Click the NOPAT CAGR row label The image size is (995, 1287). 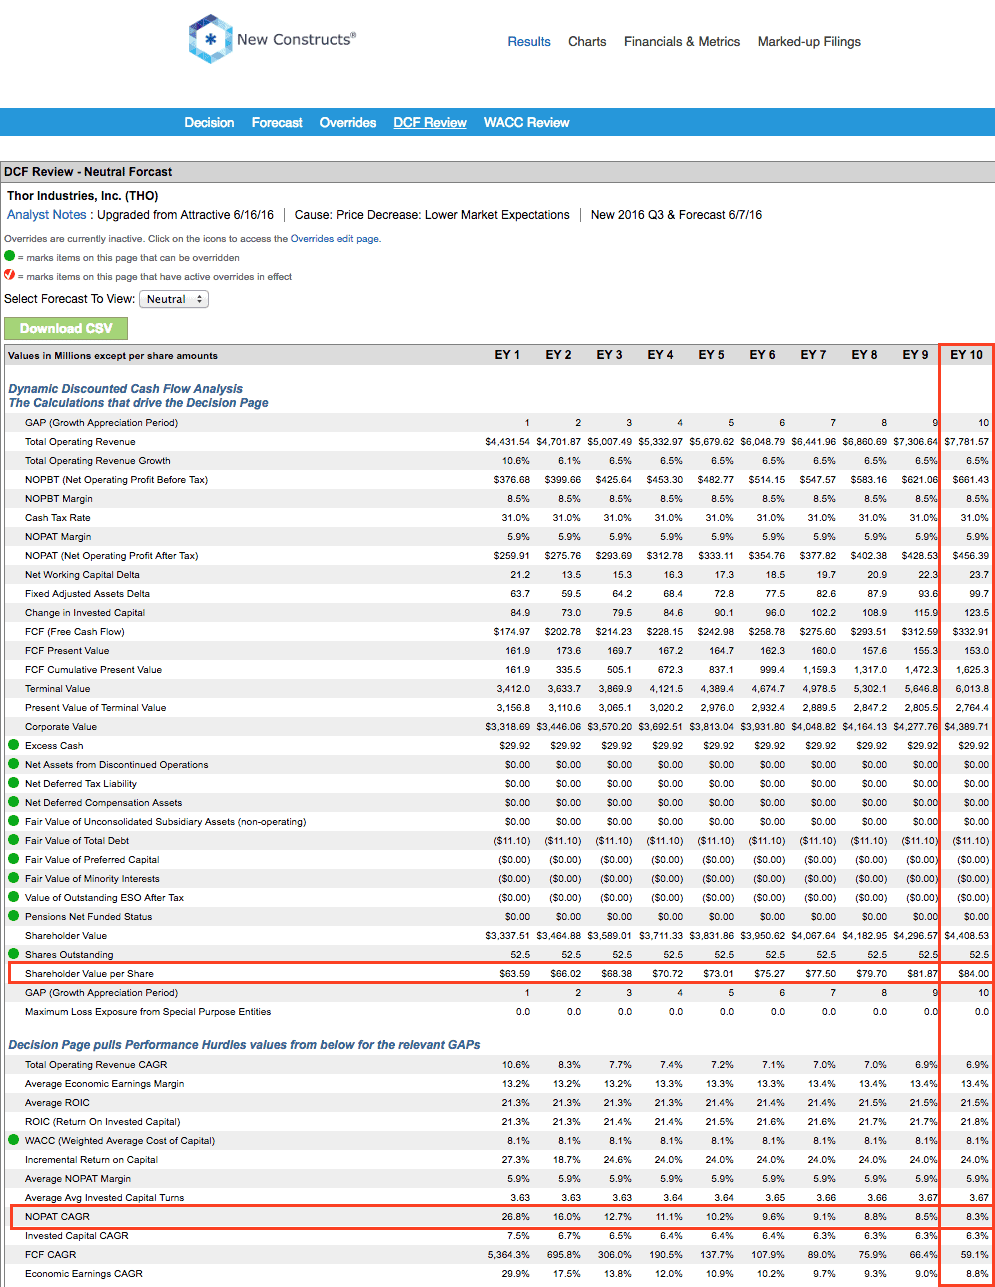click(x=57, y=1217)
